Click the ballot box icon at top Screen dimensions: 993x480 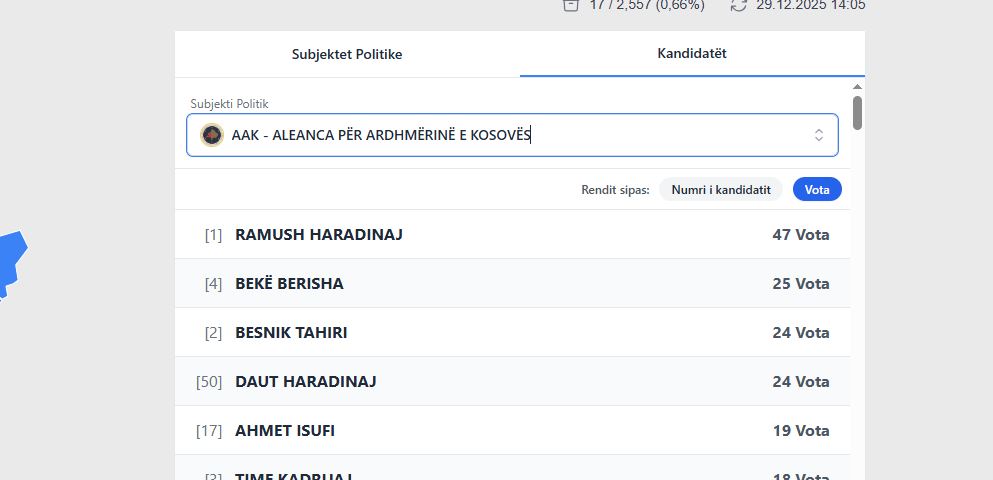[x=571, y=5]
